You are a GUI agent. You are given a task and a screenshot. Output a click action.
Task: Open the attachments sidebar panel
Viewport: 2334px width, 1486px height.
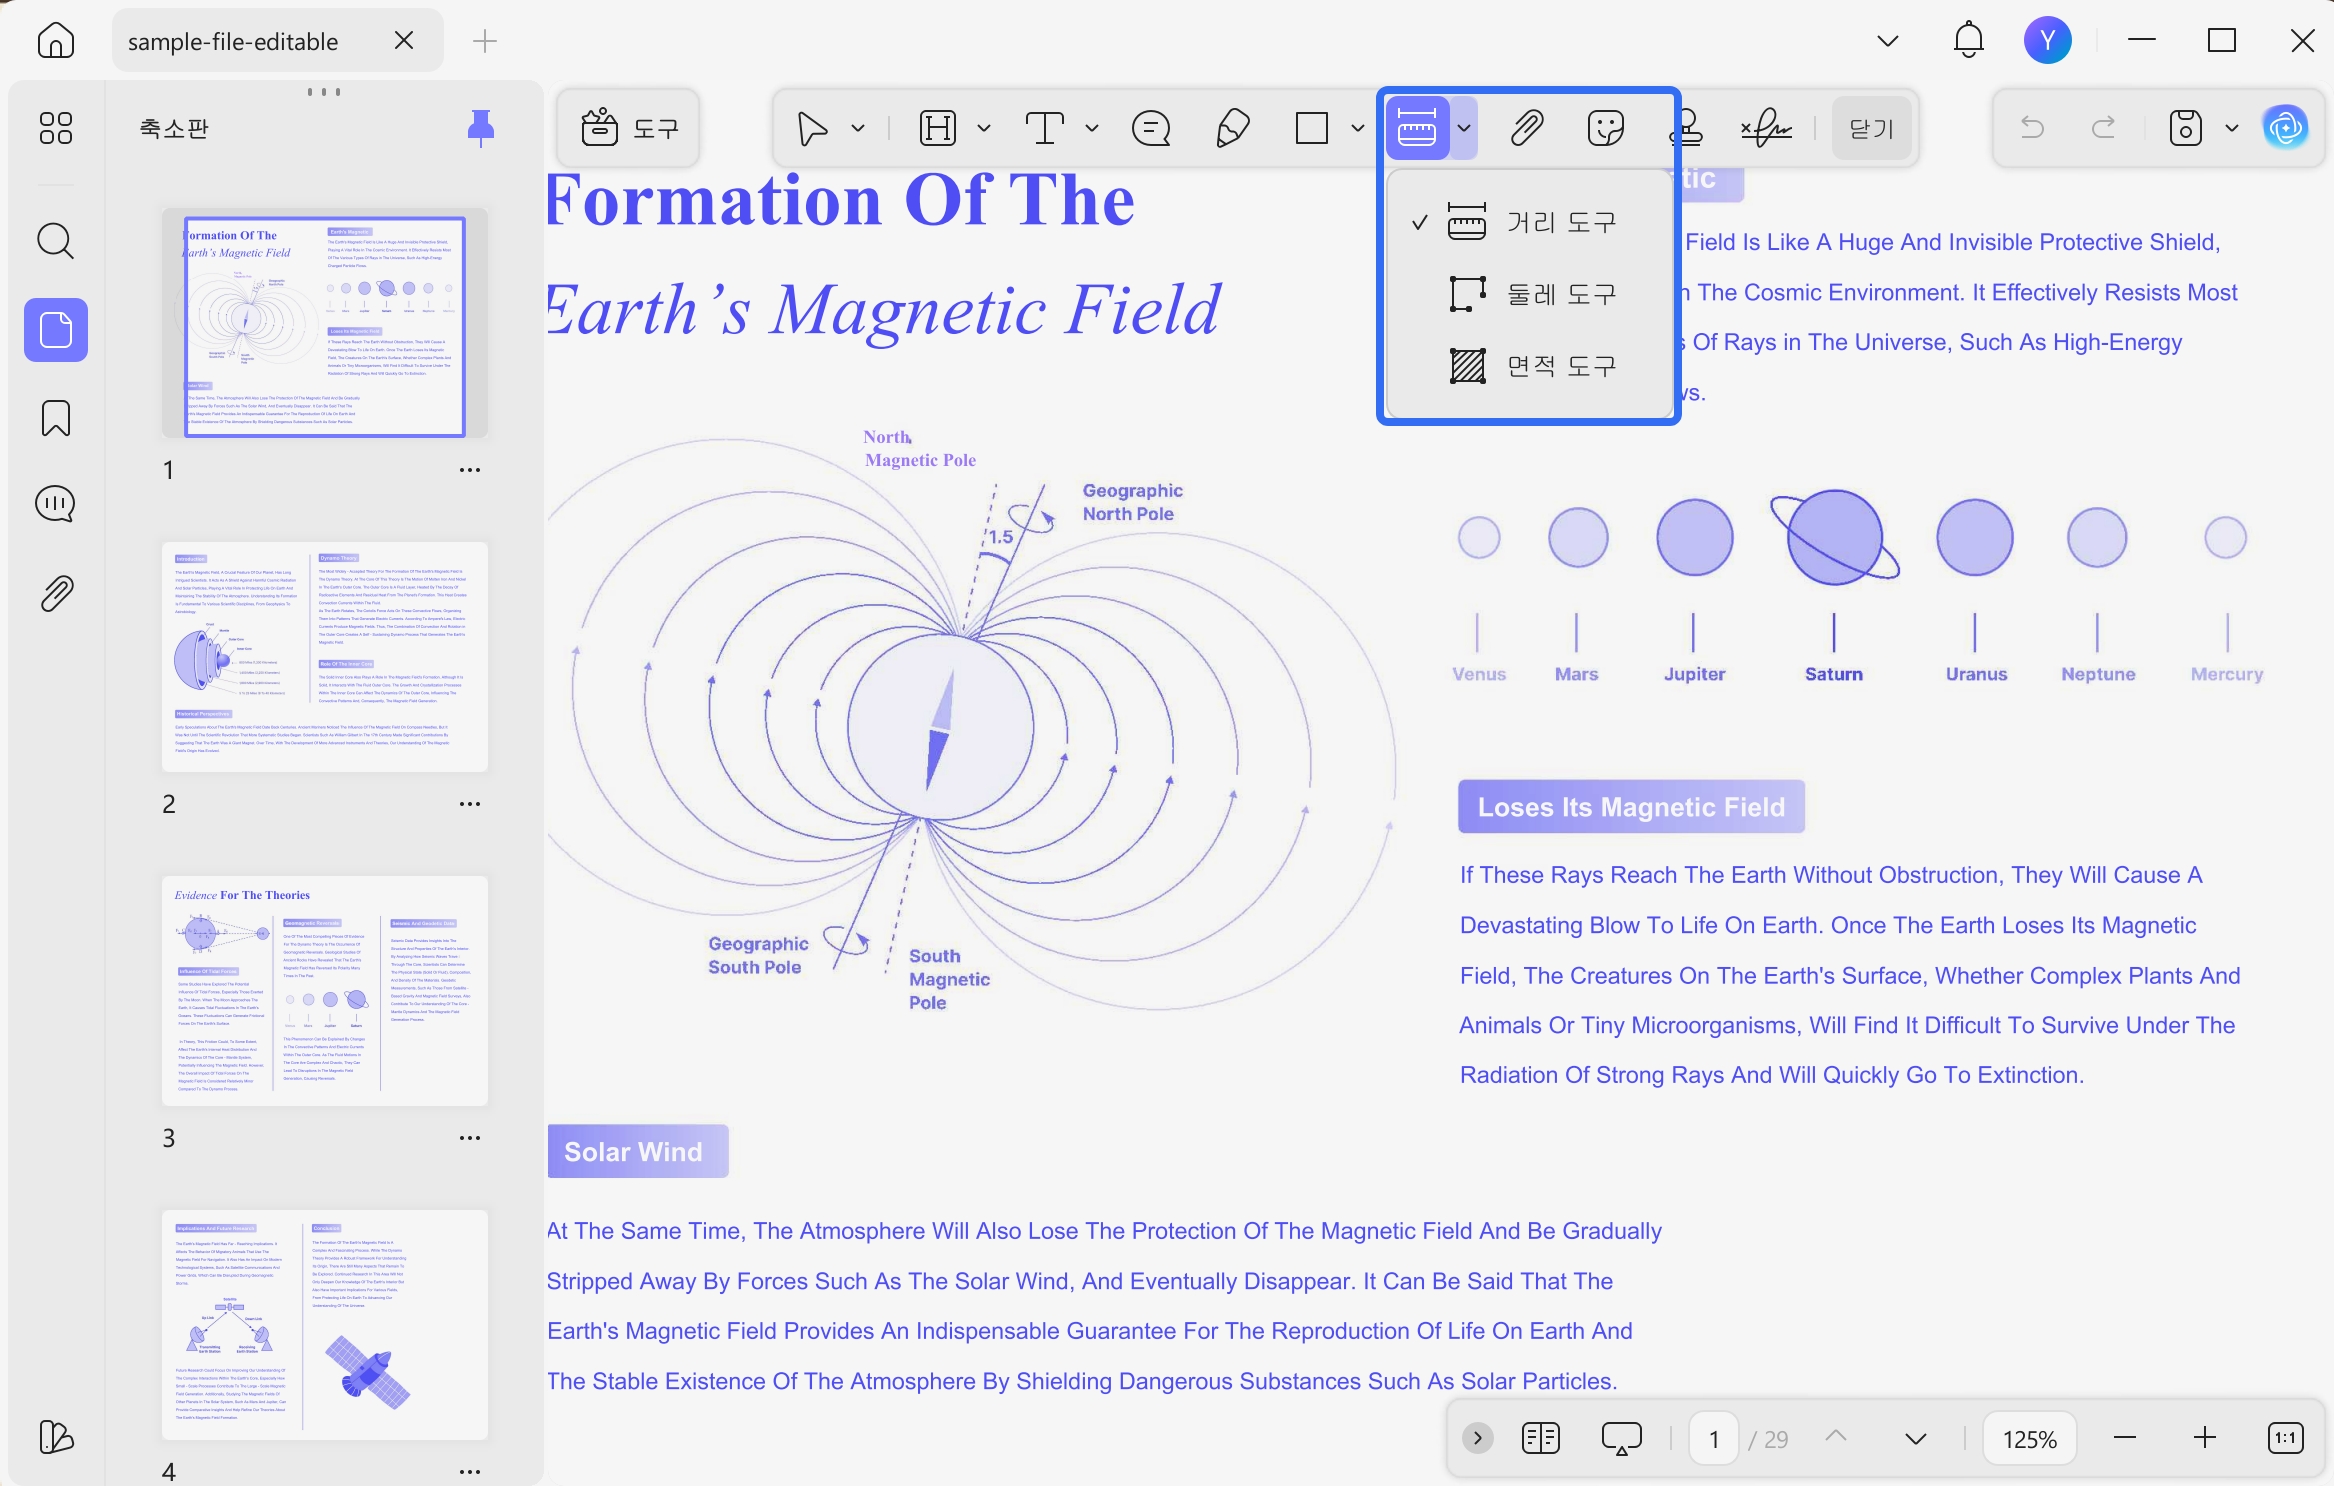click(56, 594)
